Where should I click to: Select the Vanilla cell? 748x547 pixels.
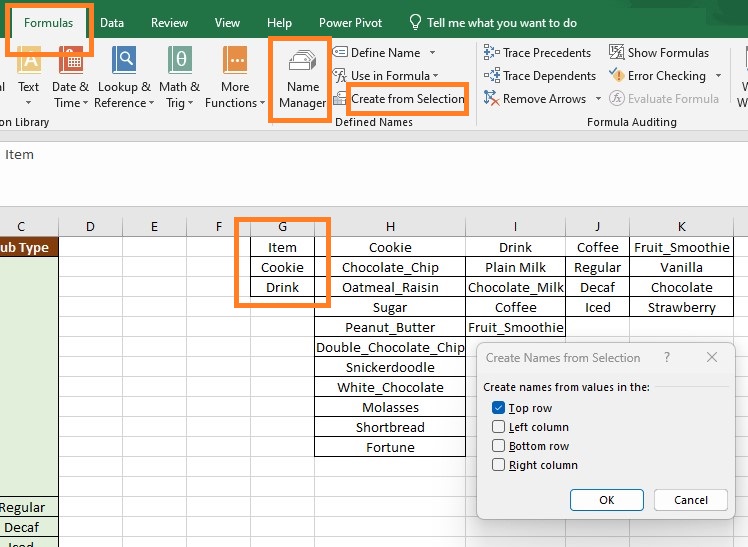point(681,267)
